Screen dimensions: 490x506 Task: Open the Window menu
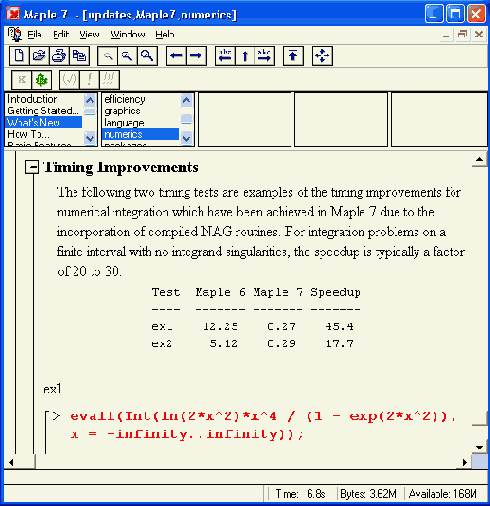128,34
